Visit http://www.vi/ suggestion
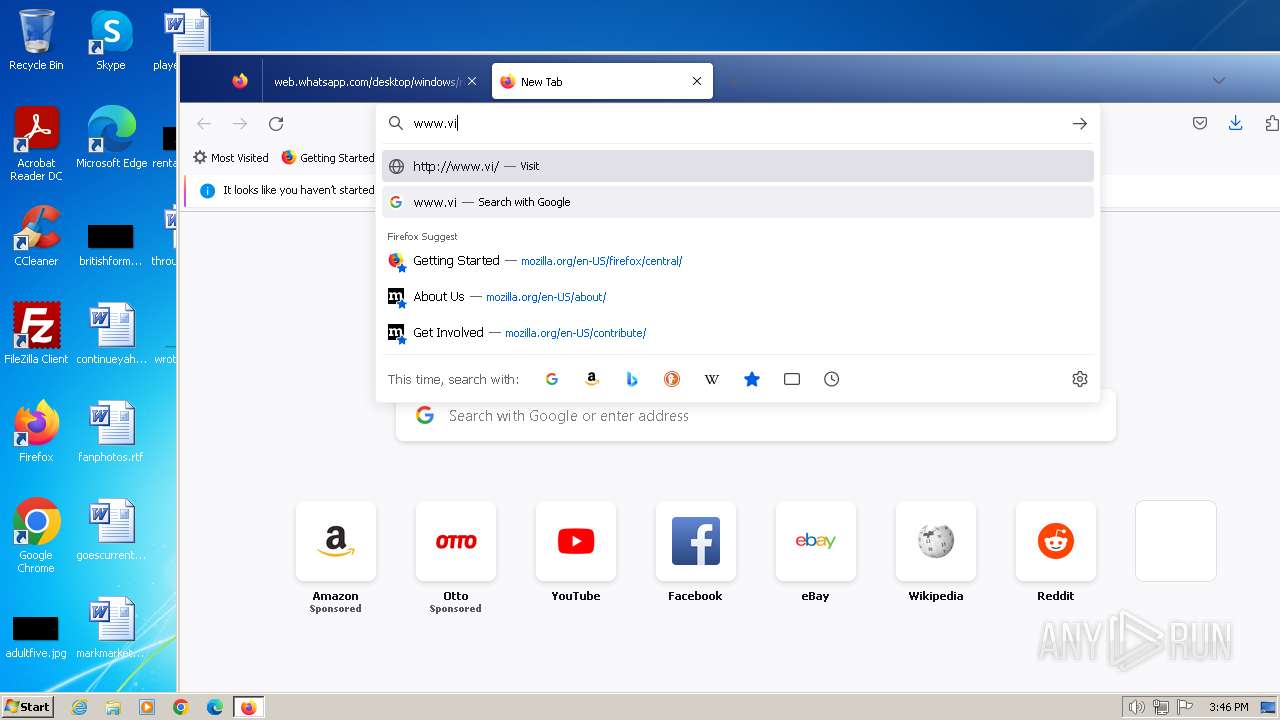Screen dimensions: 1280x720 coord(738,166)
